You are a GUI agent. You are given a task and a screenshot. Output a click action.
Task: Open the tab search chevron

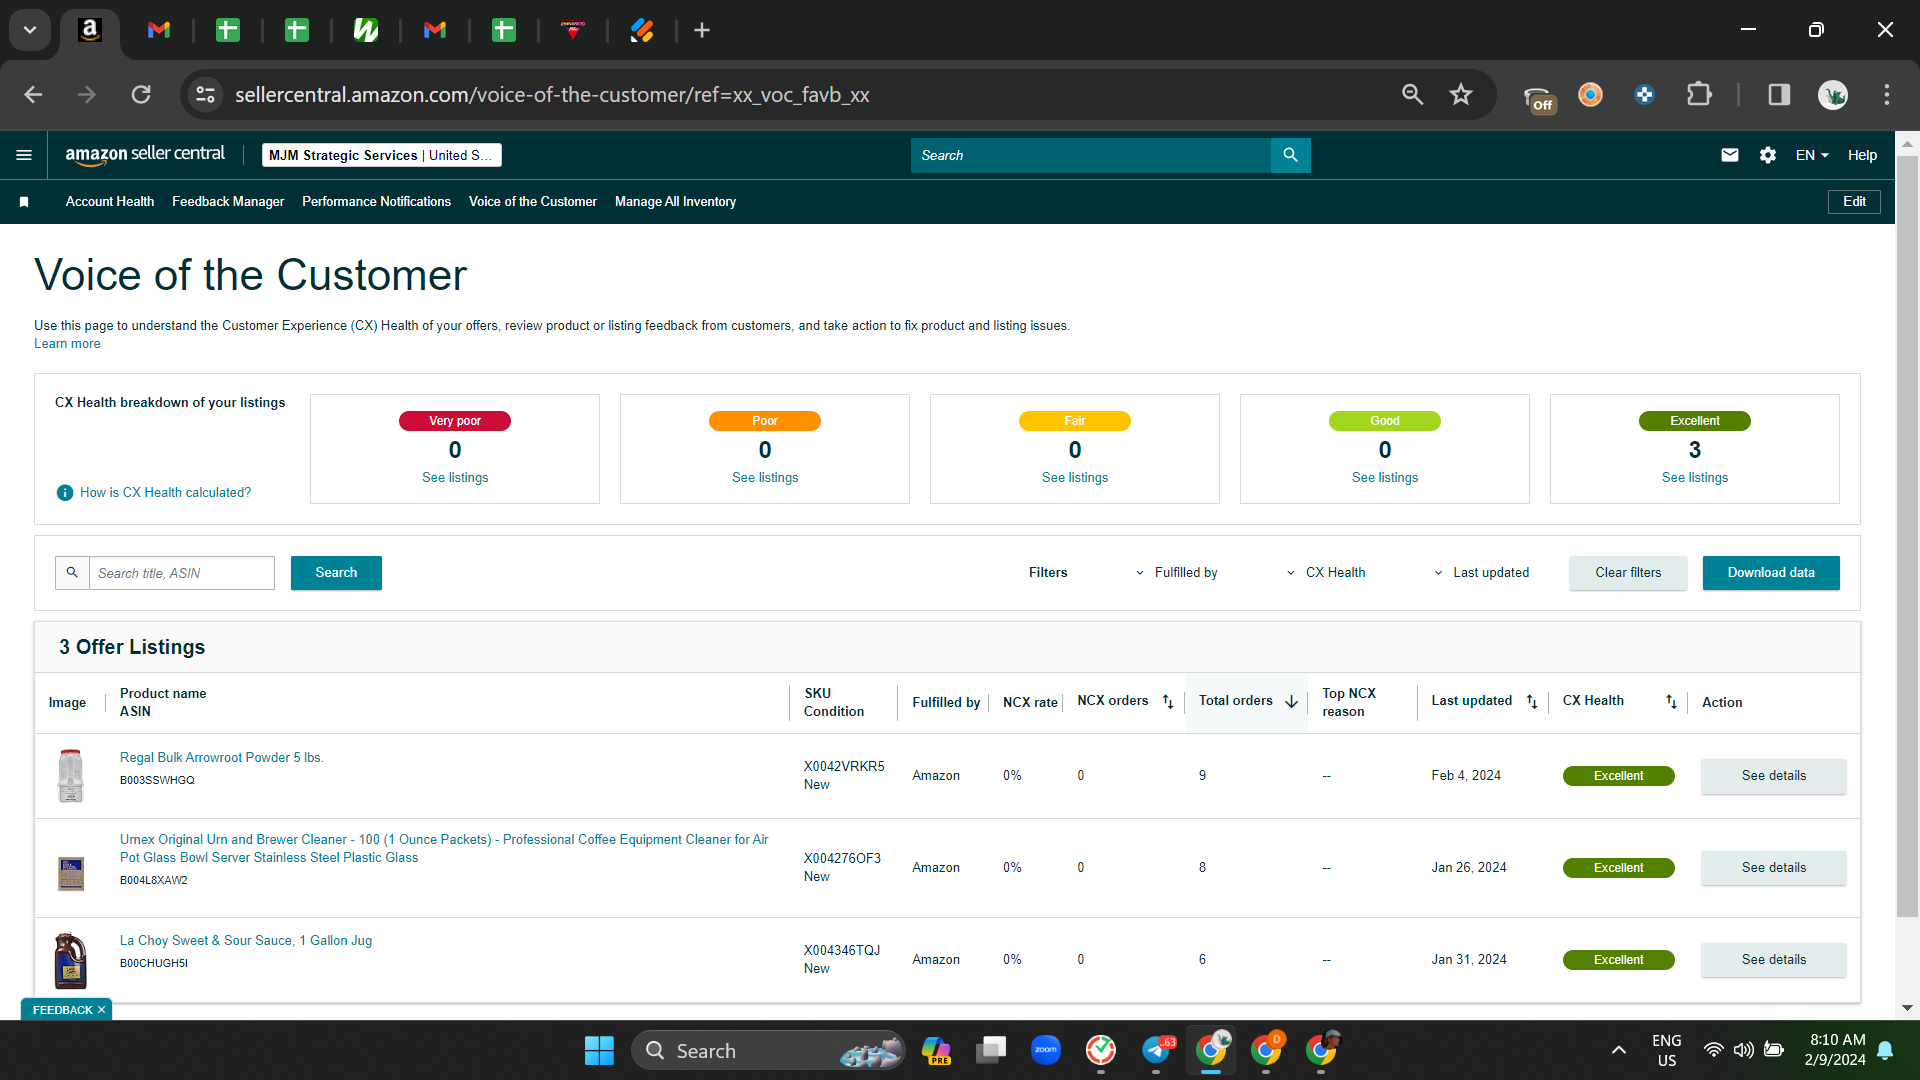pyautogui.click(x=30, y=30)
